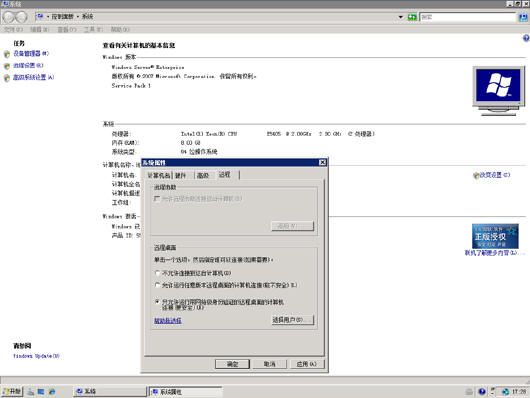Click gray tray icon left of help icon
Viewport: 530px width, 398px height.
469,392
